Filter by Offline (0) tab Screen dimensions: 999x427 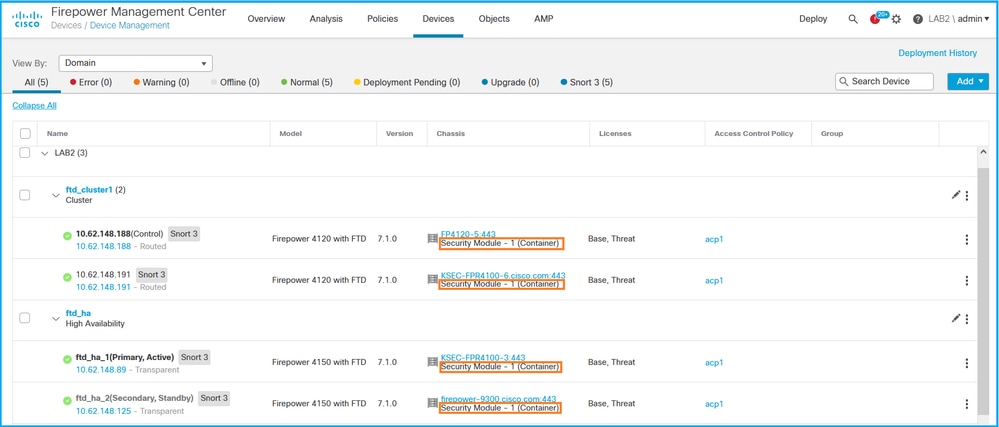[235, 82]
